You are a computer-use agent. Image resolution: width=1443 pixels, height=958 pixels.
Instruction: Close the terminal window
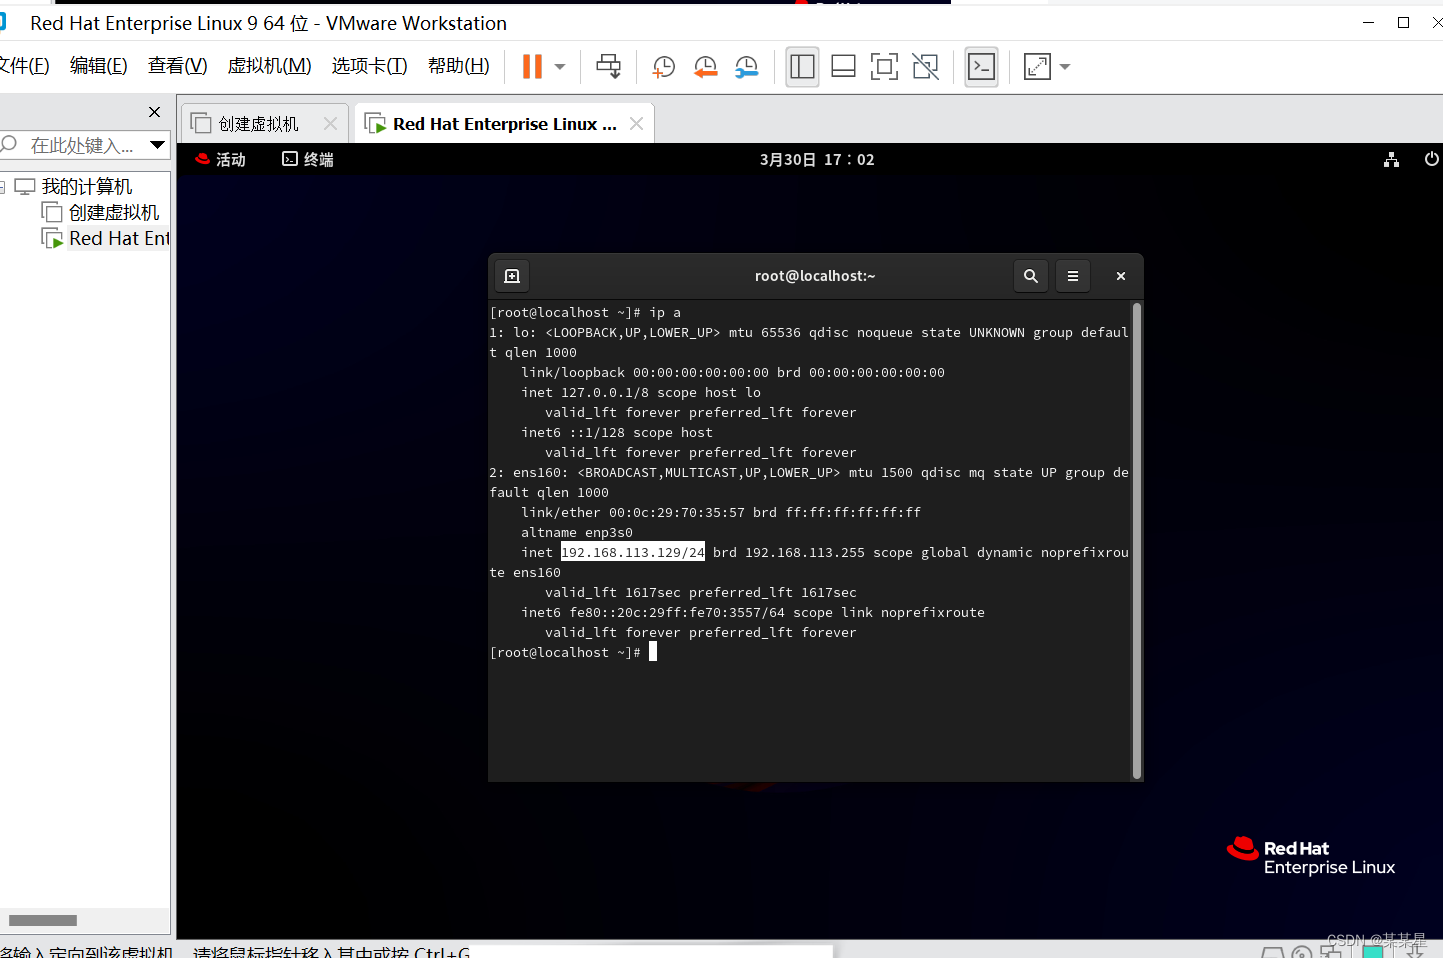click(x=1121, y=276)
